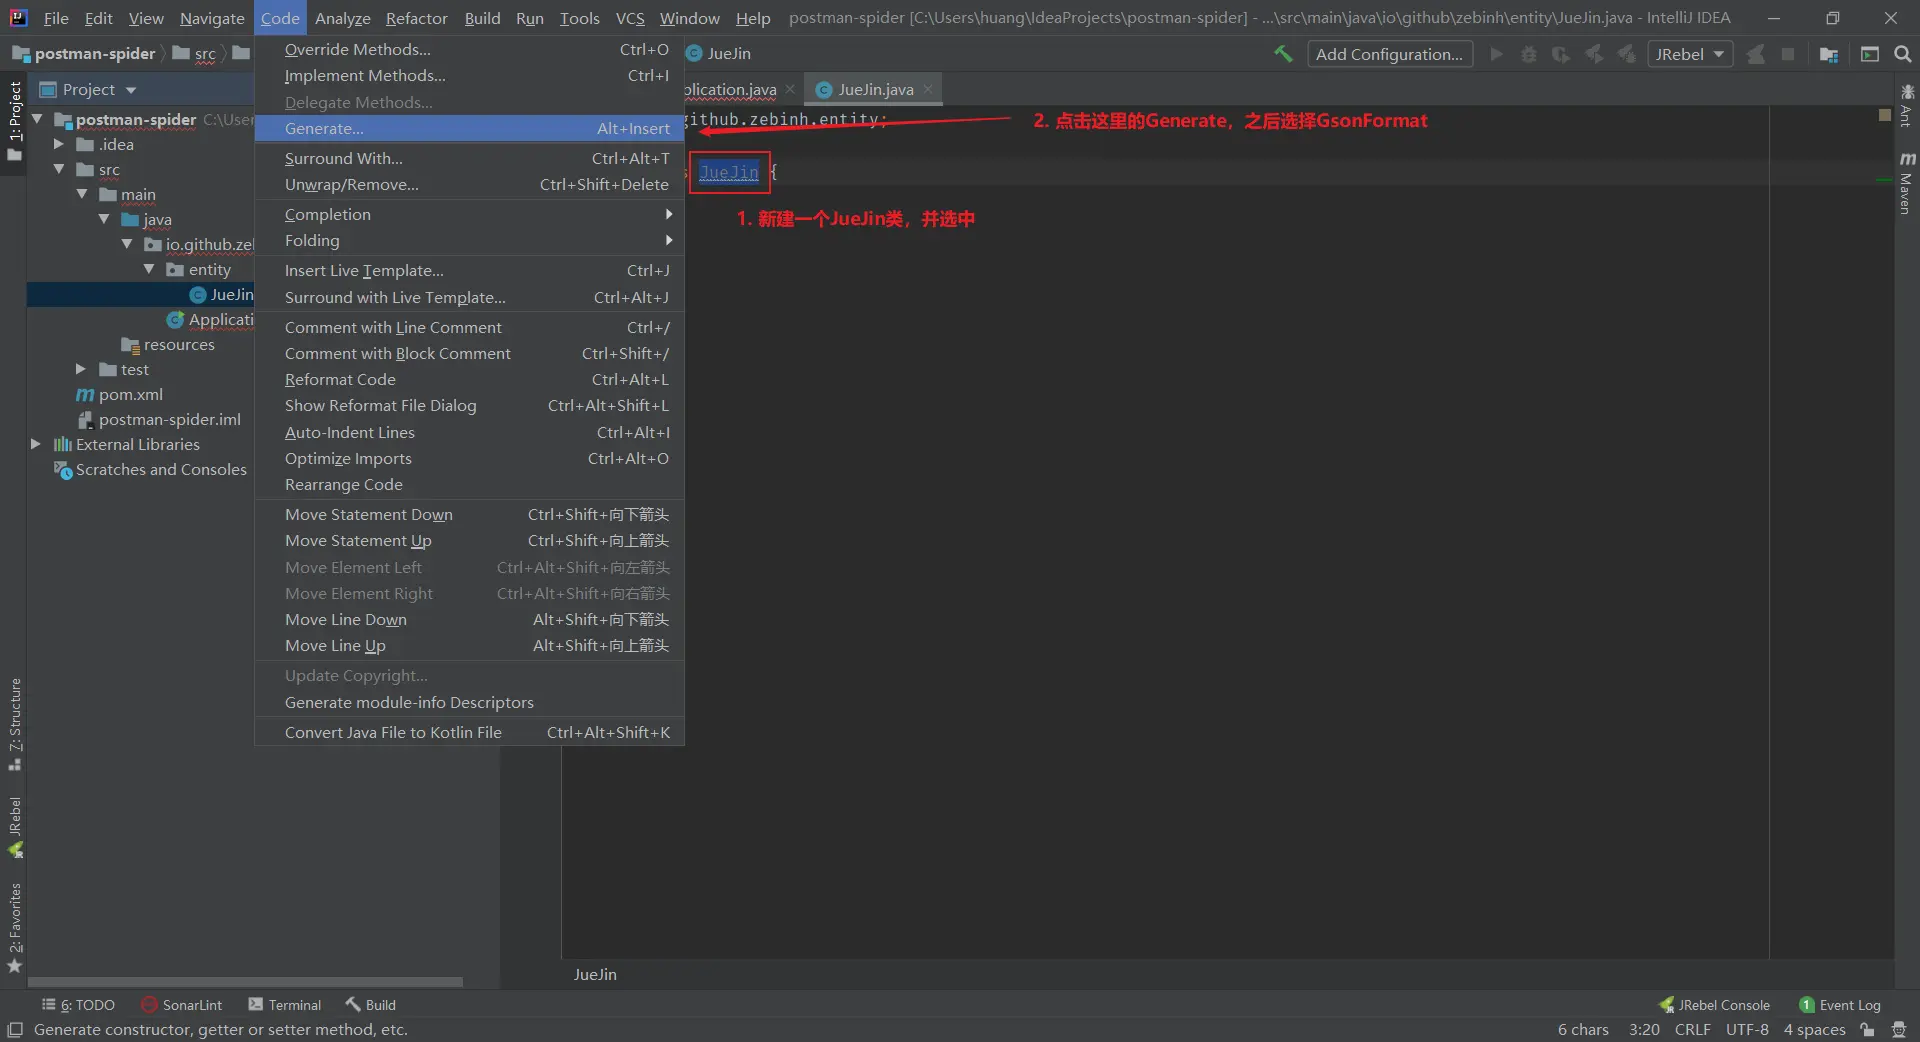The height and width of the screenshot is (1042, 1920).
Task: Click Convert Java File to Kotlin File
Action: (x=470, y=732)
